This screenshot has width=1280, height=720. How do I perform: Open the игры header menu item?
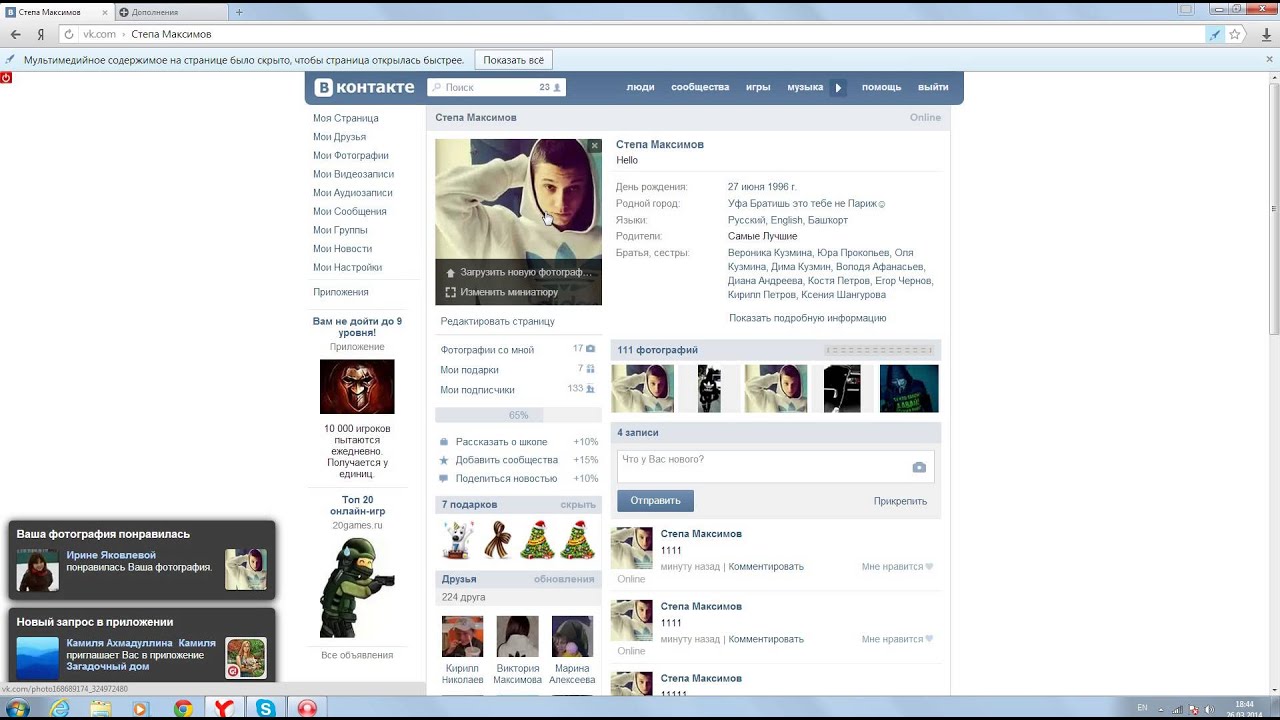(758, 87)
